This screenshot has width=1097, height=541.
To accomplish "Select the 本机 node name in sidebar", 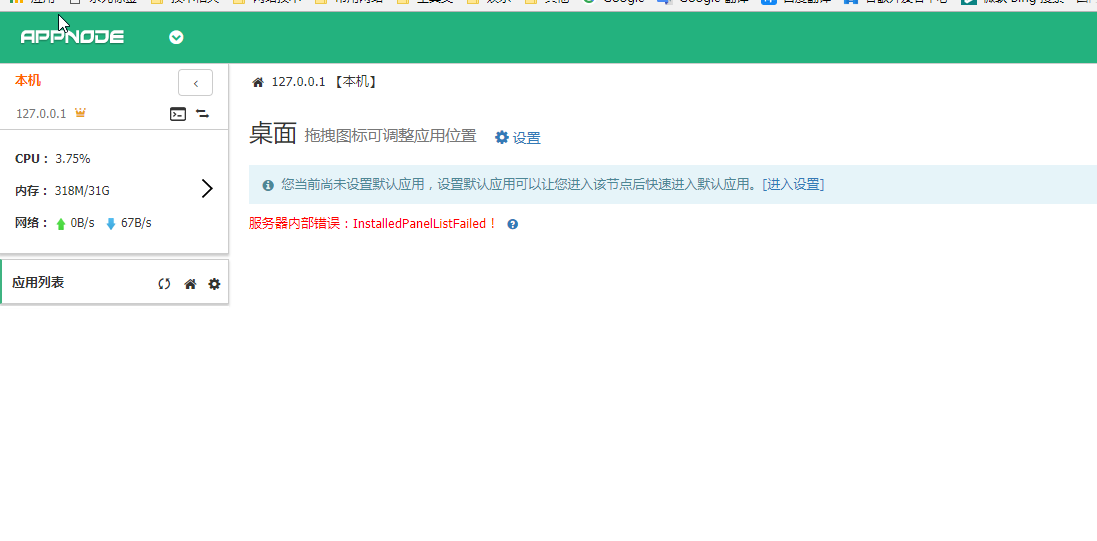I will (28, 80).
